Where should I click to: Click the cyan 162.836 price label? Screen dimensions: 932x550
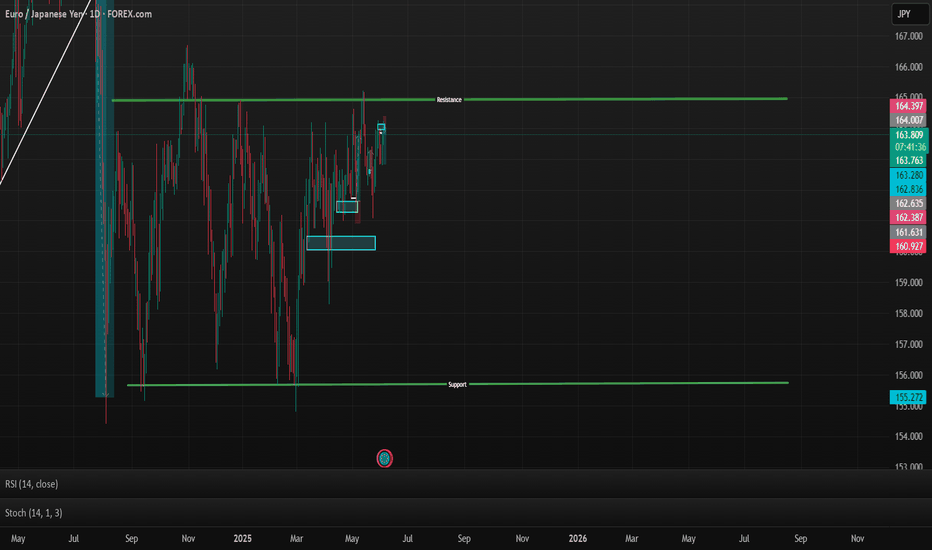908,189
